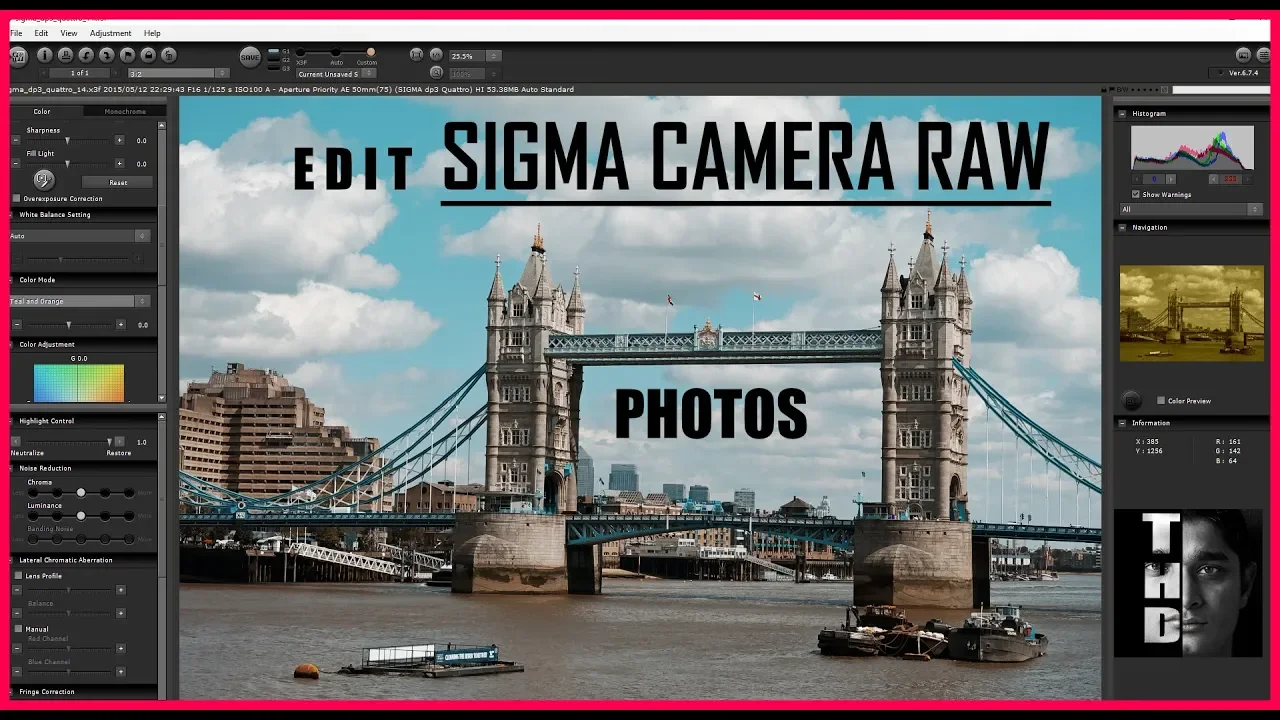Image resolution: width=1280 pixels, height=720 pixels.
Task: Open the Help menu
Action: point(152,33)
